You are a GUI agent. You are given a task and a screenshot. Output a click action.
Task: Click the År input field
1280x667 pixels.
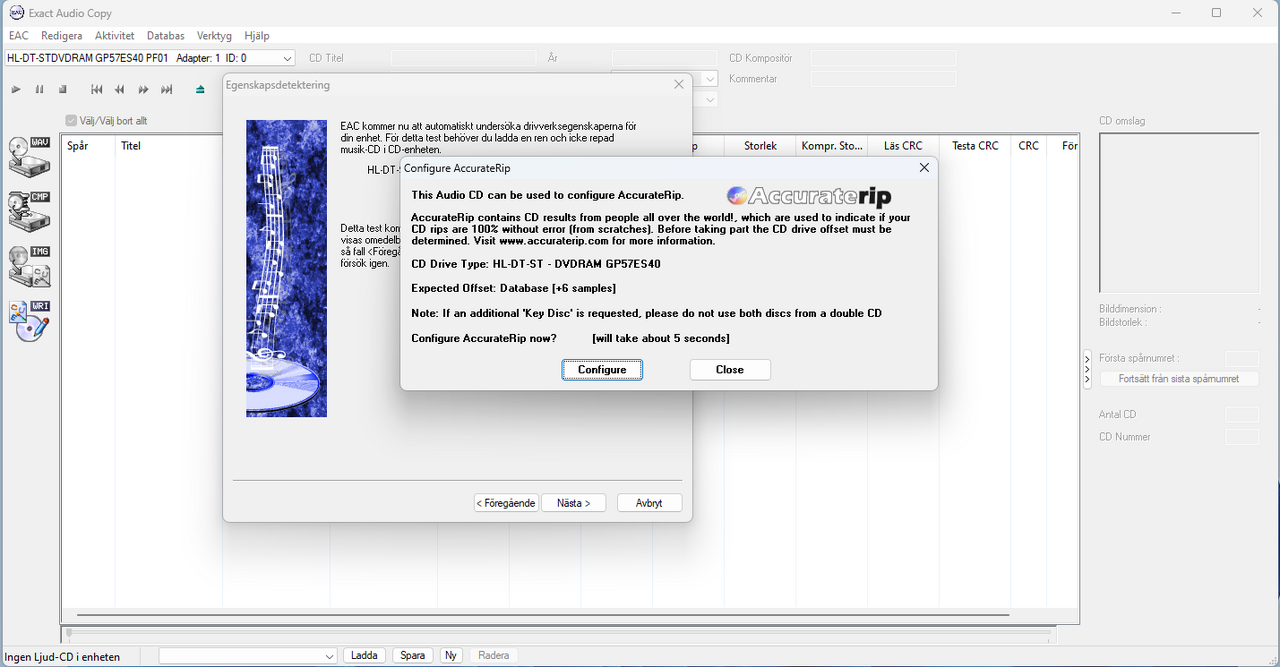coord(664,58)
